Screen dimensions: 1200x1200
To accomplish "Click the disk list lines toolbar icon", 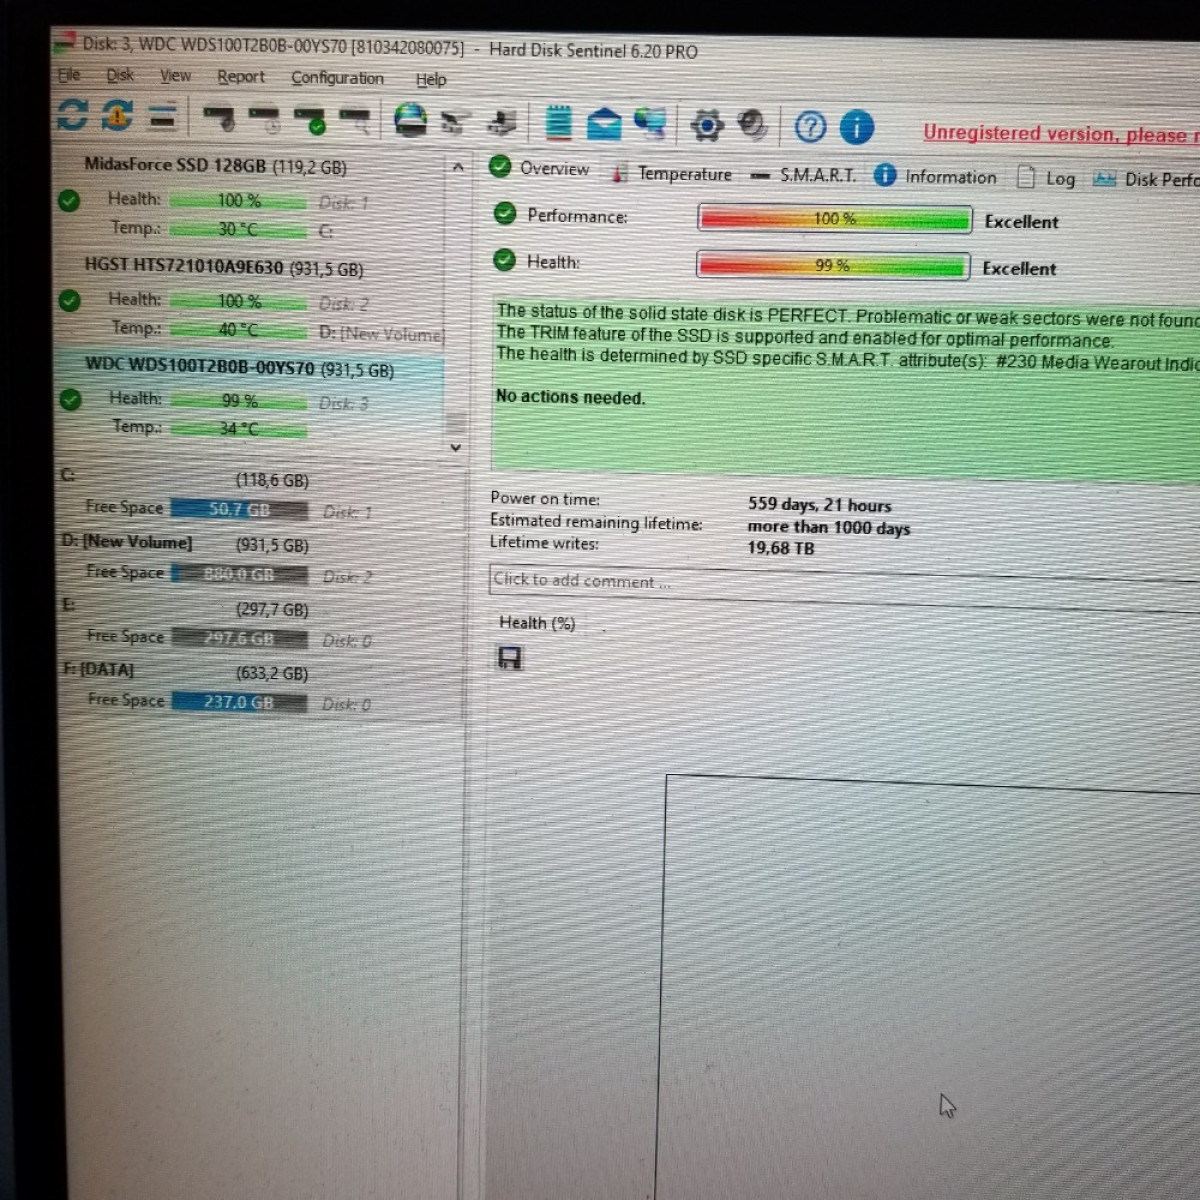I will [163, 117].
